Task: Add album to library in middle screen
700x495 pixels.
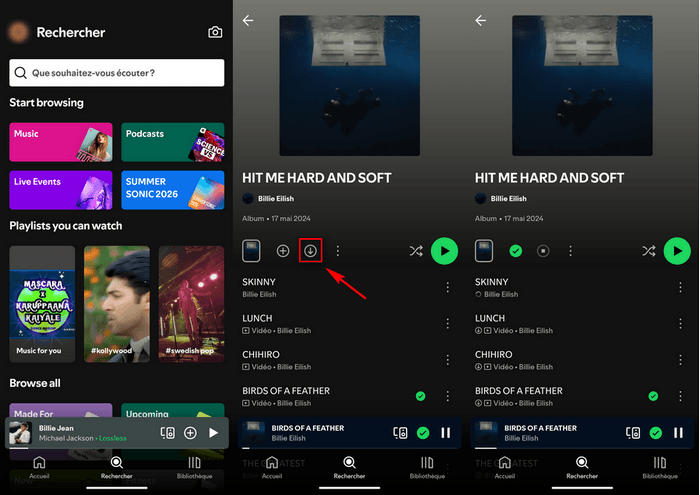Action: click(x=283, y=251)
